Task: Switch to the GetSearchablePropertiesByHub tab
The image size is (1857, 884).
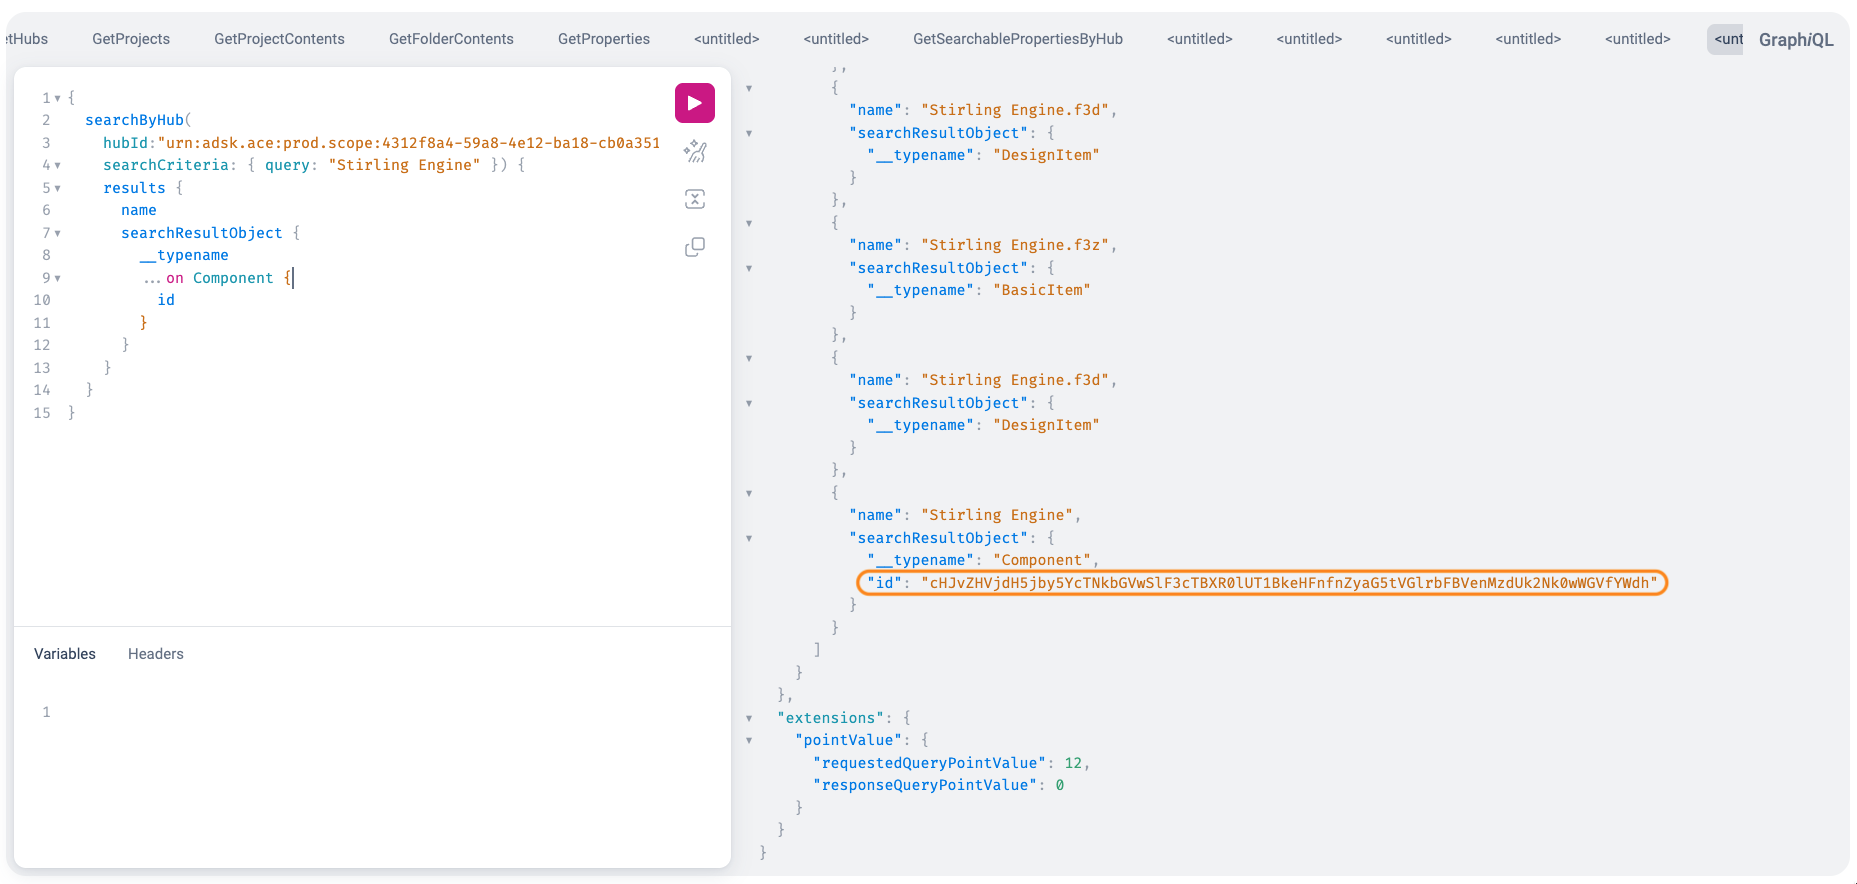Action: click(x=1017, y=39)
